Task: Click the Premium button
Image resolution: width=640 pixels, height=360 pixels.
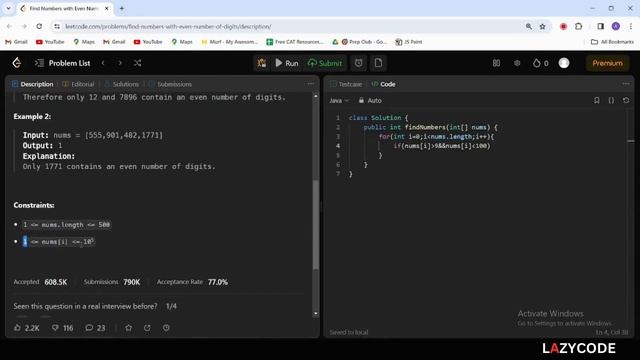Action: [x=607, y=63]
